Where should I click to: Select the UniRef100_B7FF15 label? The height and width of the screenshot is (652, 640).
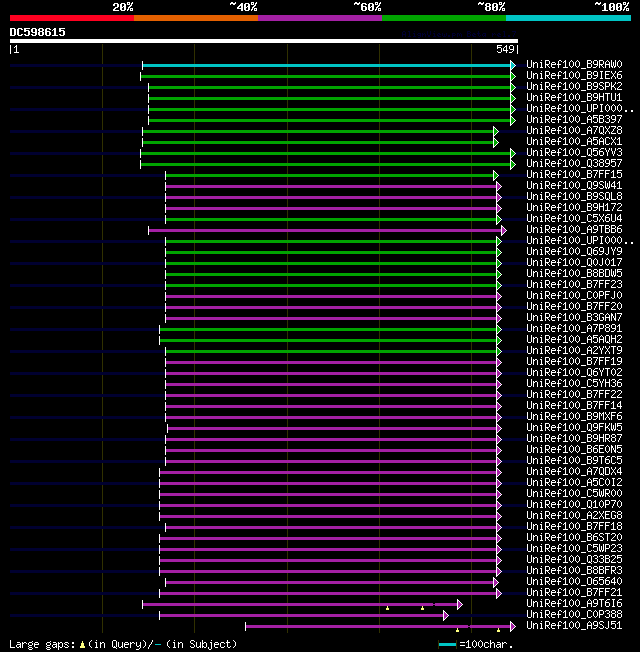pyautogui.click(x=574, y=174)
